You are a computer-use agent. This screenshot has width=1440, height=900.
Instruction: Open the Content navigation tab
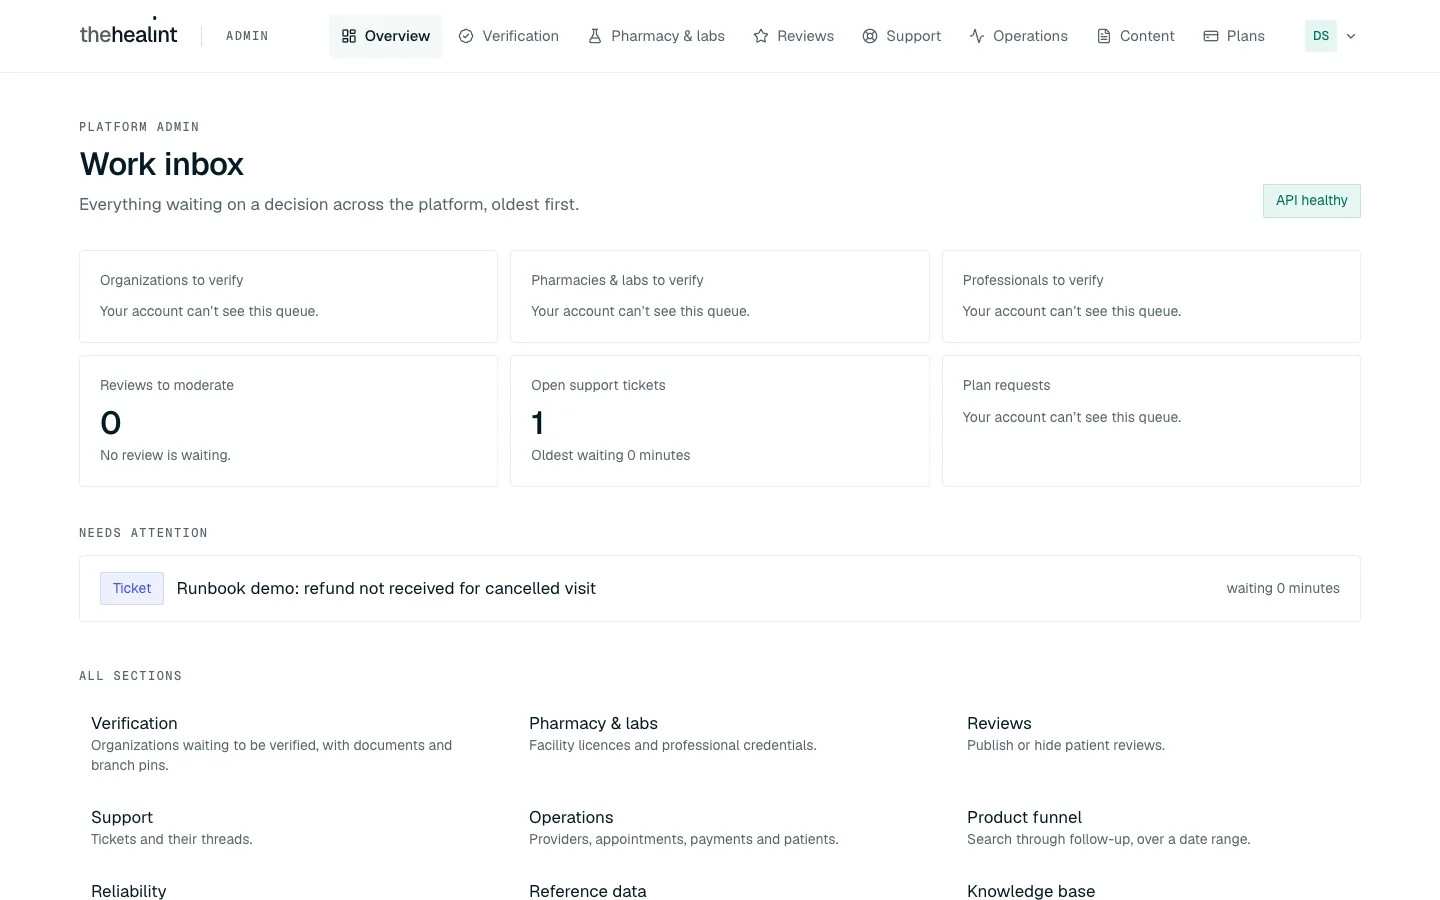click(x=1136, y=36)
